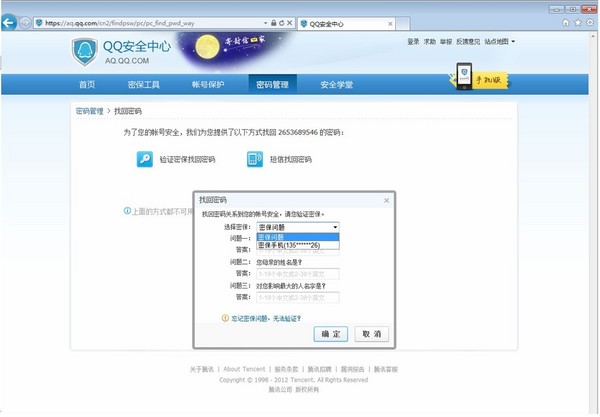
Task: Click the info icon beside 上面的方式都不可用
Action: [127, 211]
